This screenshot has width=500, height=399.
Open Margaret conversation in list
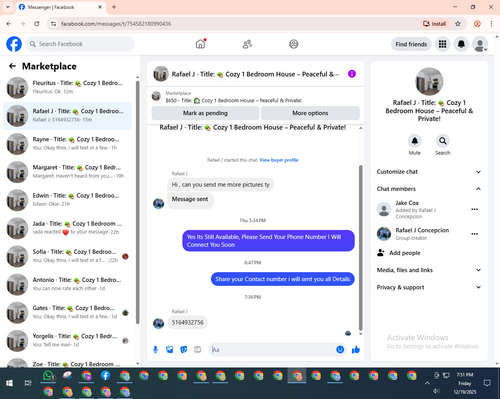click(68, 172)
